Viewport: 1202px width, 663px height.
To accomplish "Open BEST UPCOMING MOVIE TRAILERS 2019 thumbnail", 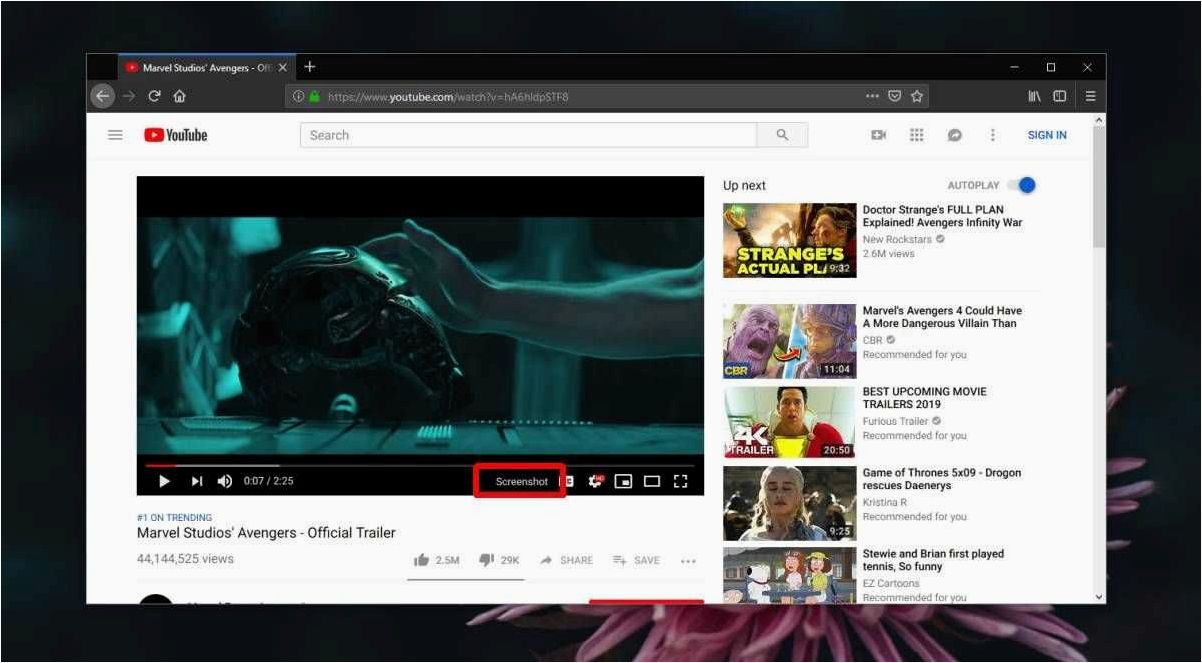I will (789, 421).
